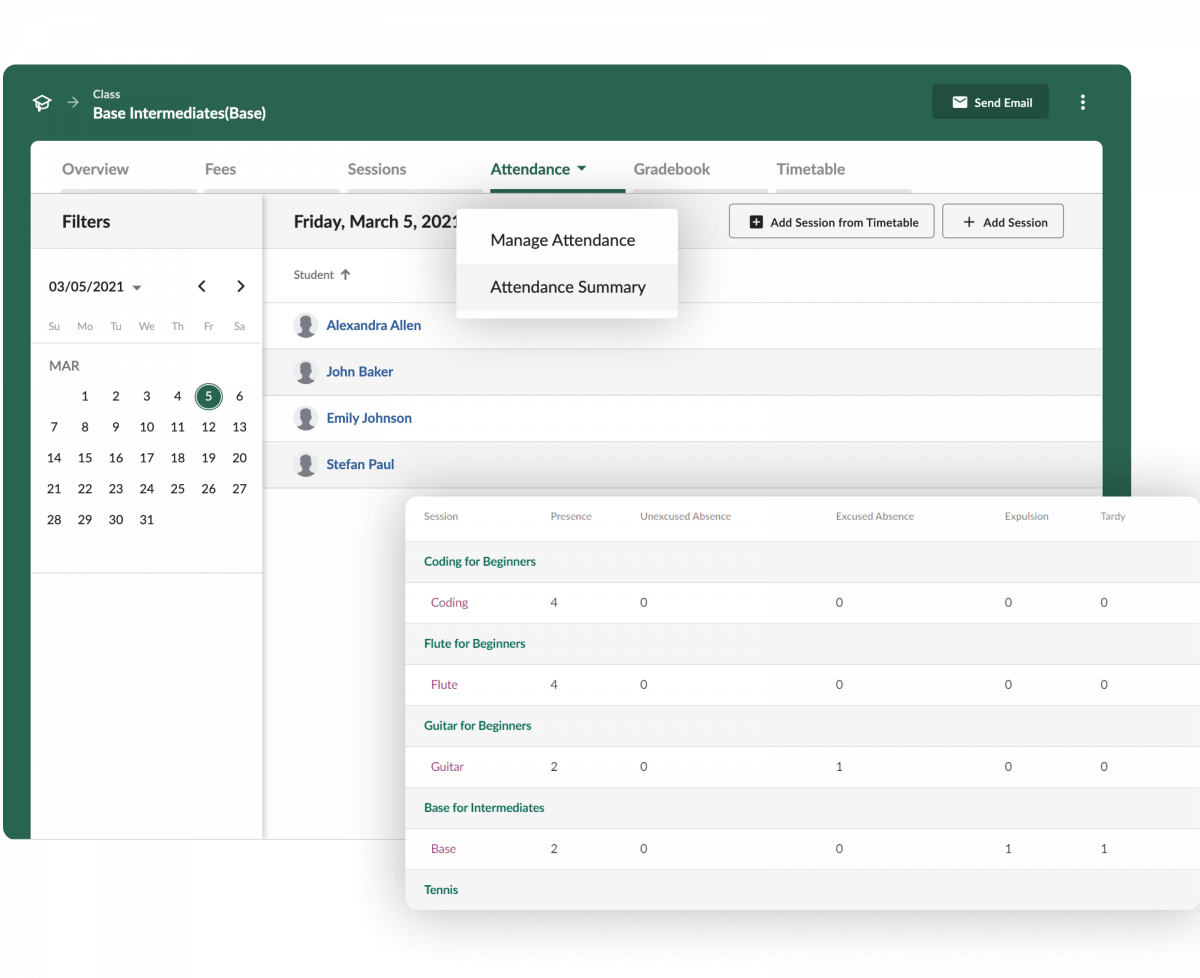Switch to the Fees tab
The width and height of the screenshot is (1200, 978).
221,169
